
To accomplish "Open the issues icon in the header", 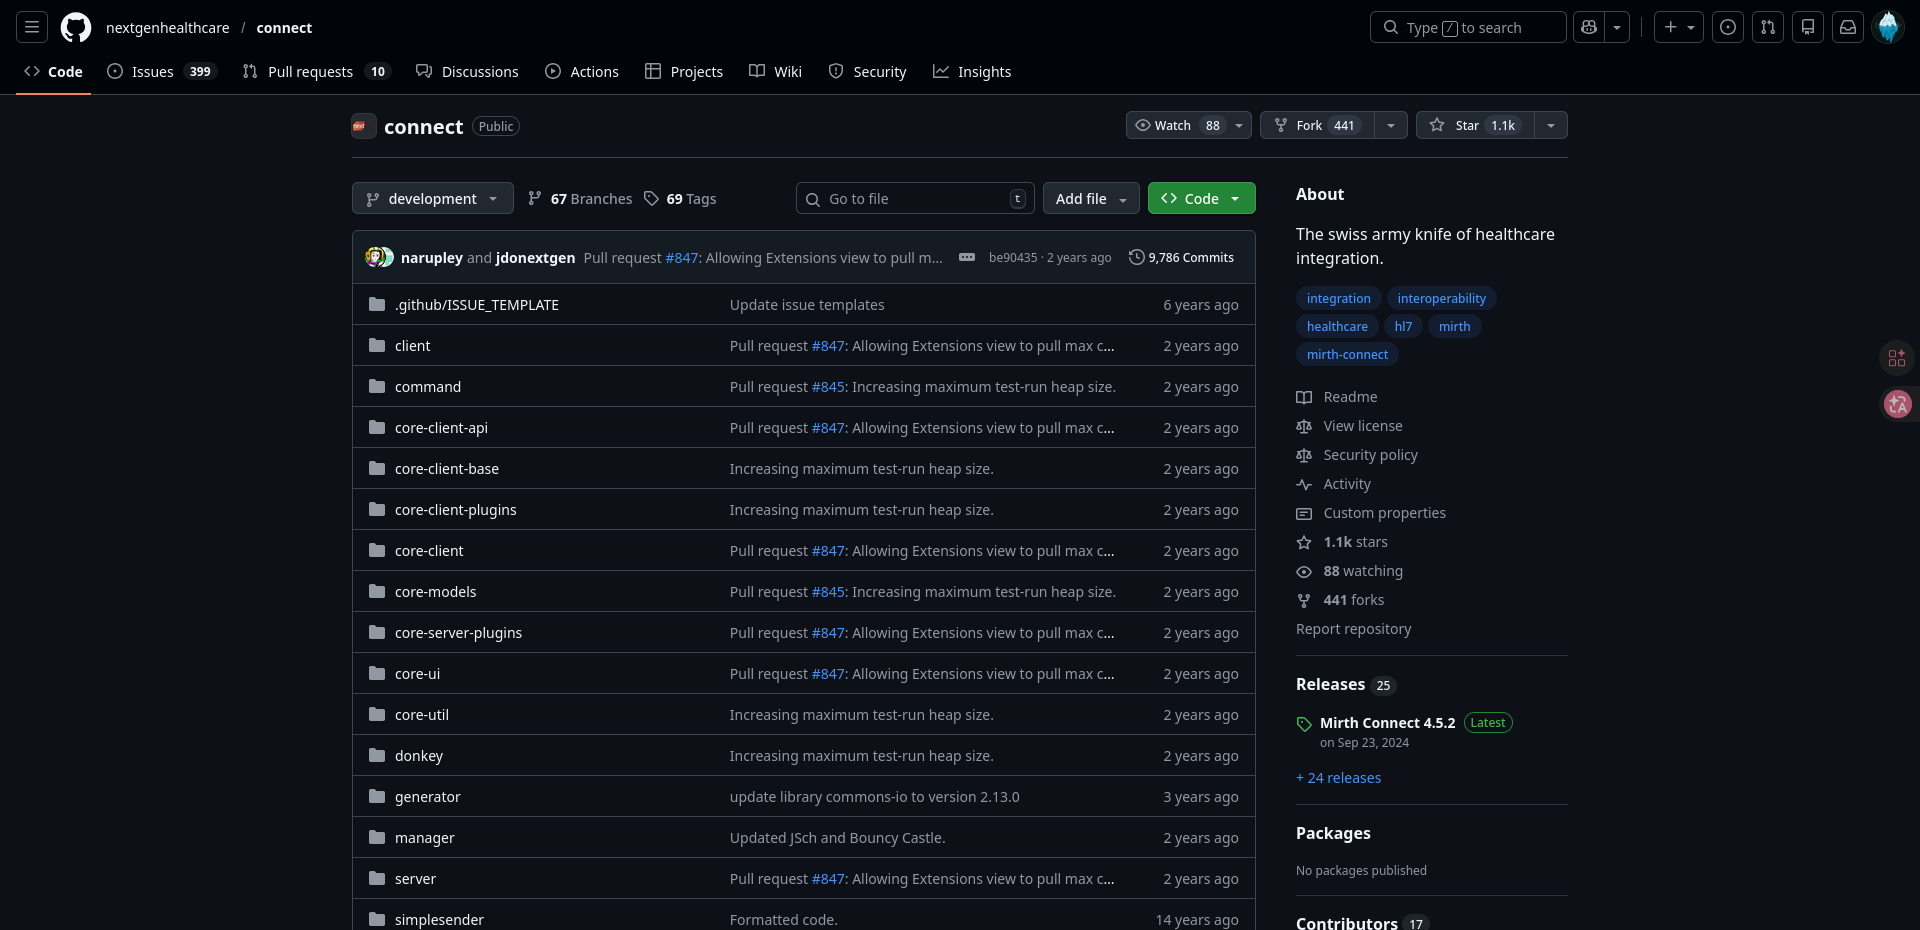I will [1728, 27].
